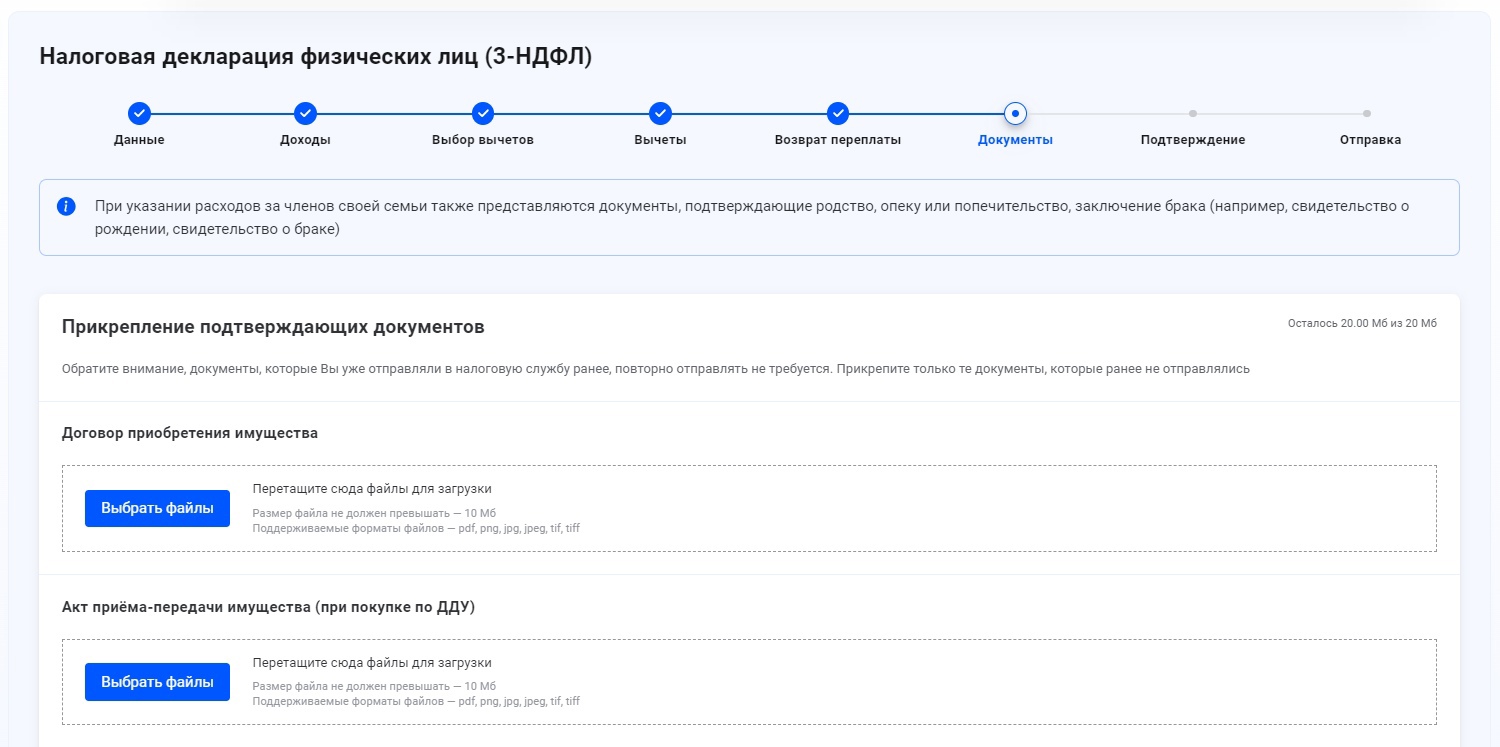Click the checkmark circle above Вычеты step

coord(660,113)
